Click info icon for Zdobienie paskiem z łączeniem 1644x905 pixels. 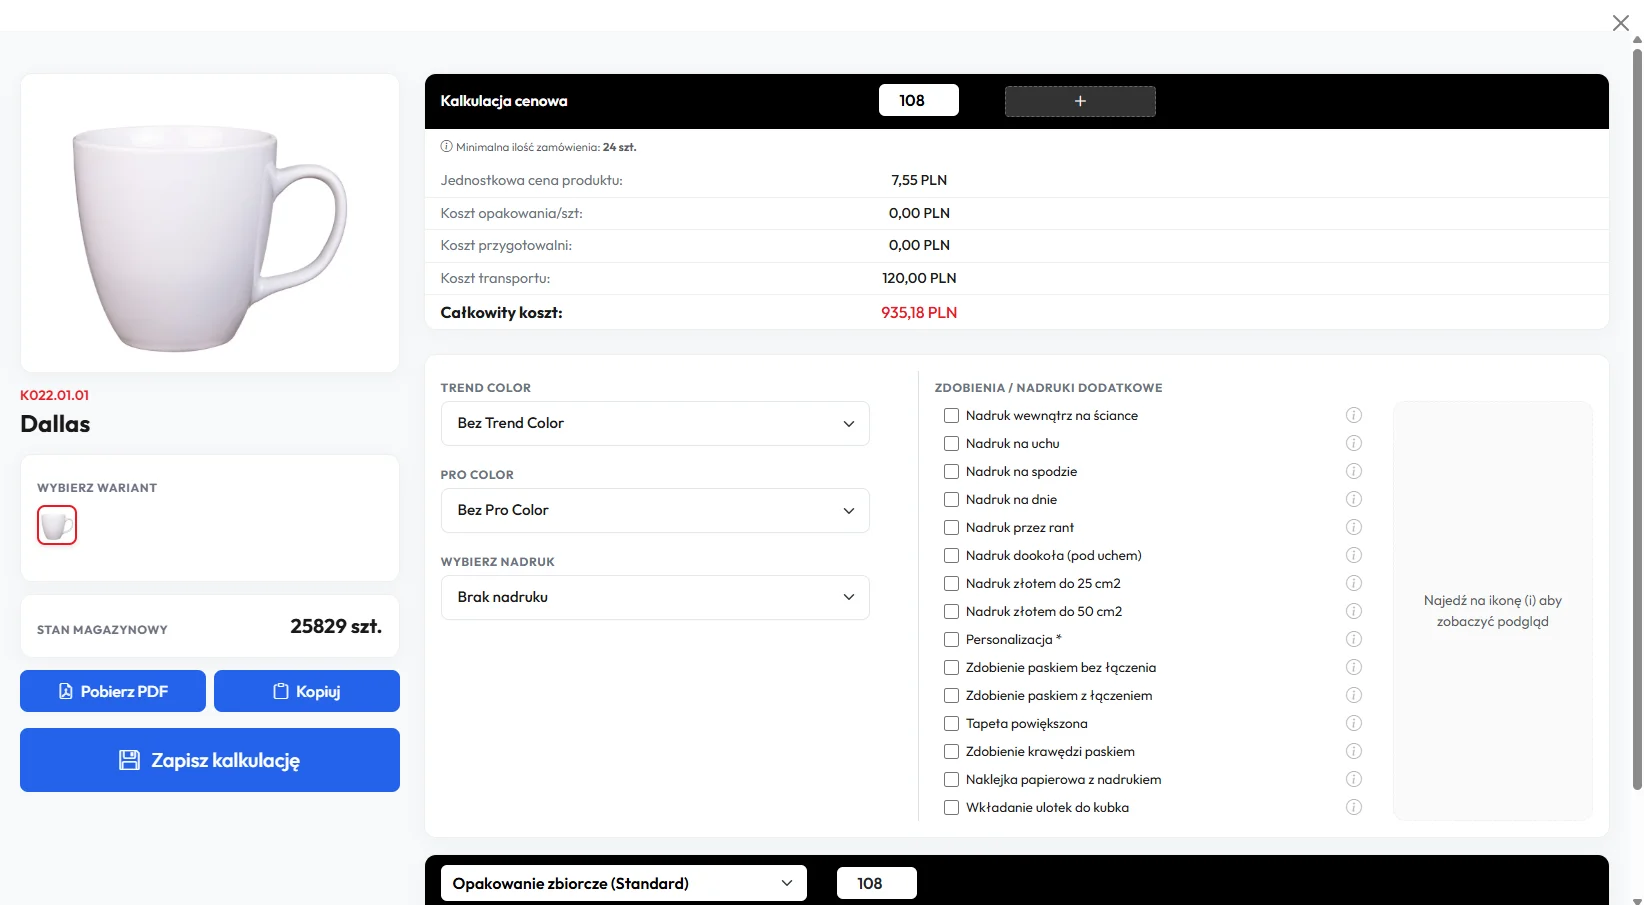pos(1354,695)
